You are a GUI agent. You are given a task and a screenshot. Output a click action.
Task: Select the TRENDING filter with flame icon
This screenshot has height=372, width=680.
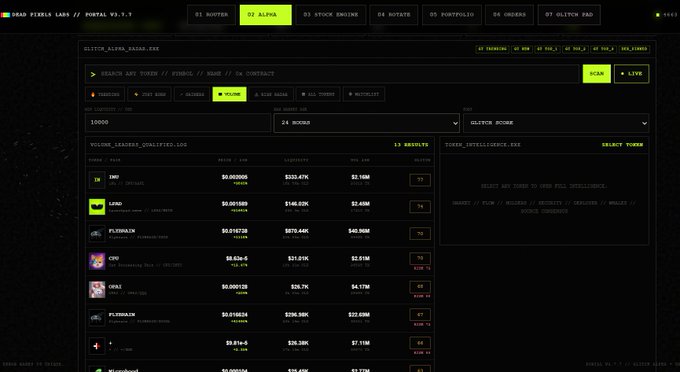[x=105, y=94]
